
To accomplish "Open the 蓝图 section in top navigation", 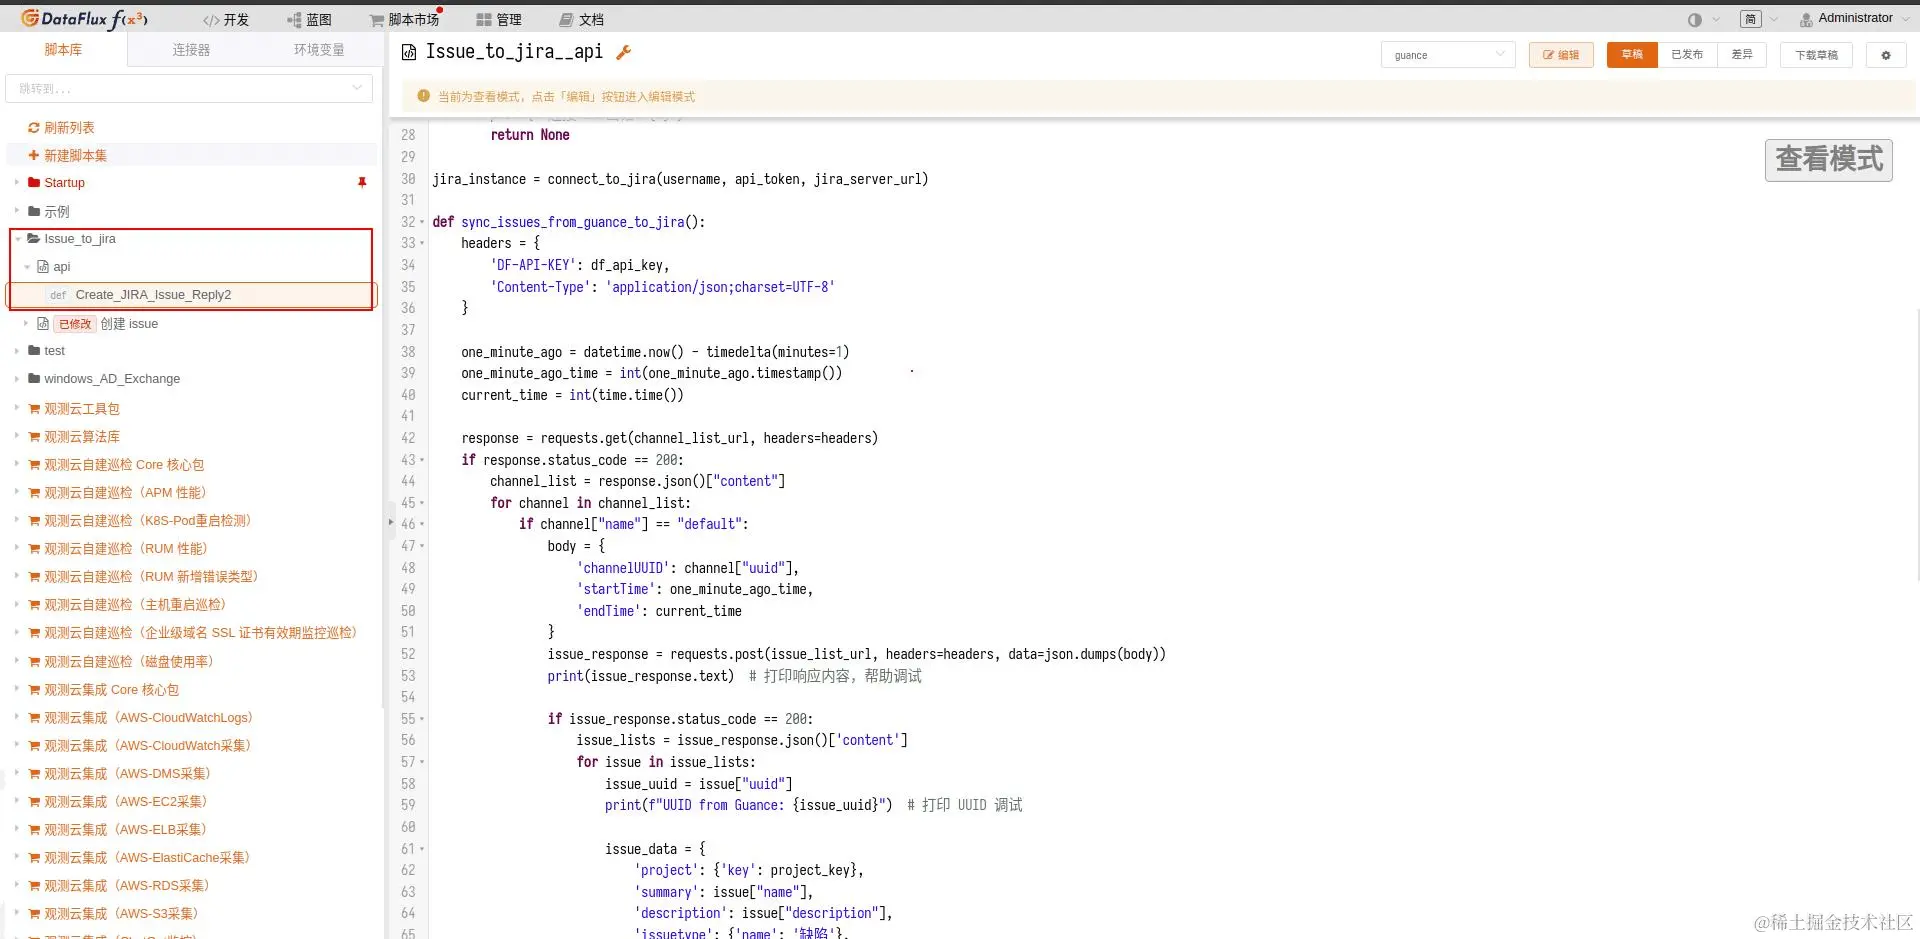I will [x=309, y=20].
